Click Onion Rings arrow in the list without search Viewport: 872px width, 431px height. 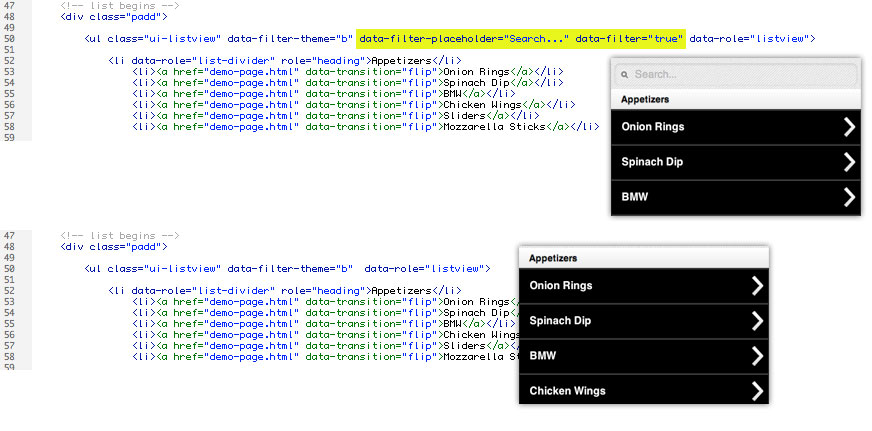[757, 285]
